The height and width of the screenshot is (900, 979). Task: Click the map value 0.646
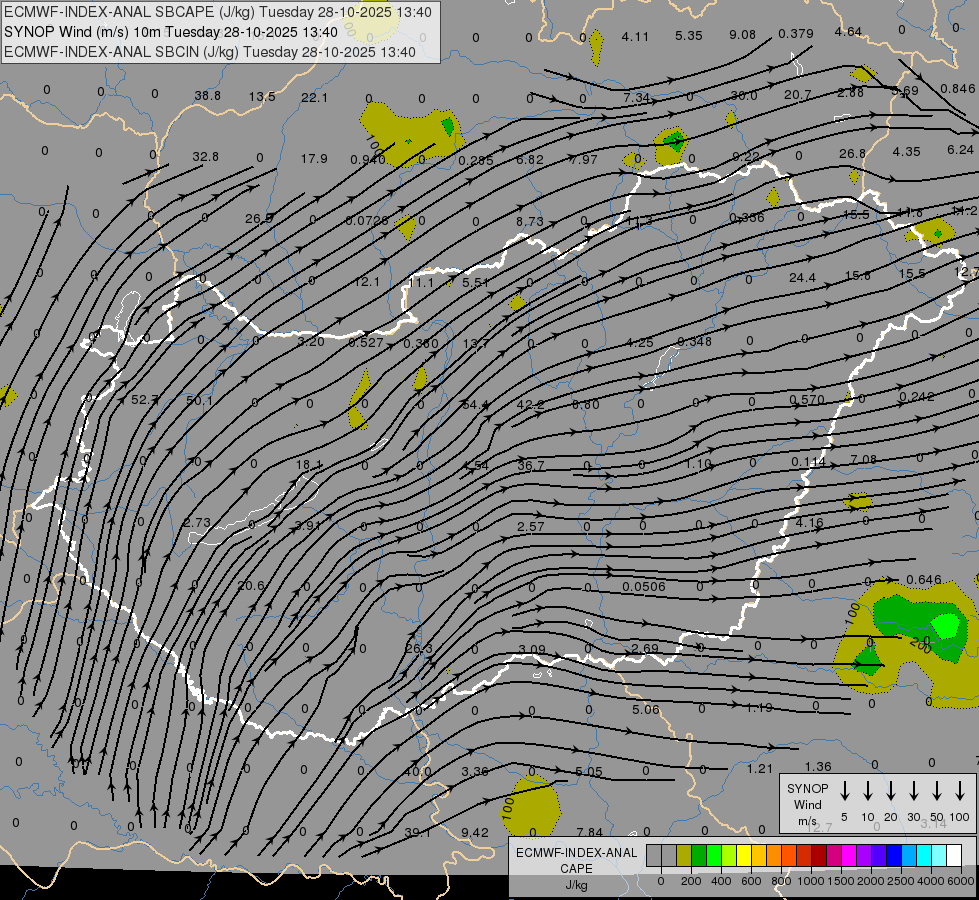(923, 580)
